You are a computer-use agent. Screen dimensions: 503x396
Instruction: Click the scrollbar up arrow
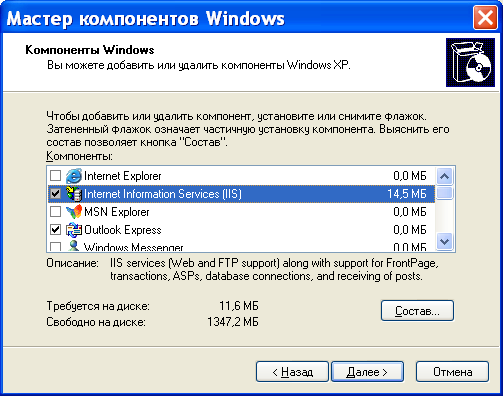point(445,176)
